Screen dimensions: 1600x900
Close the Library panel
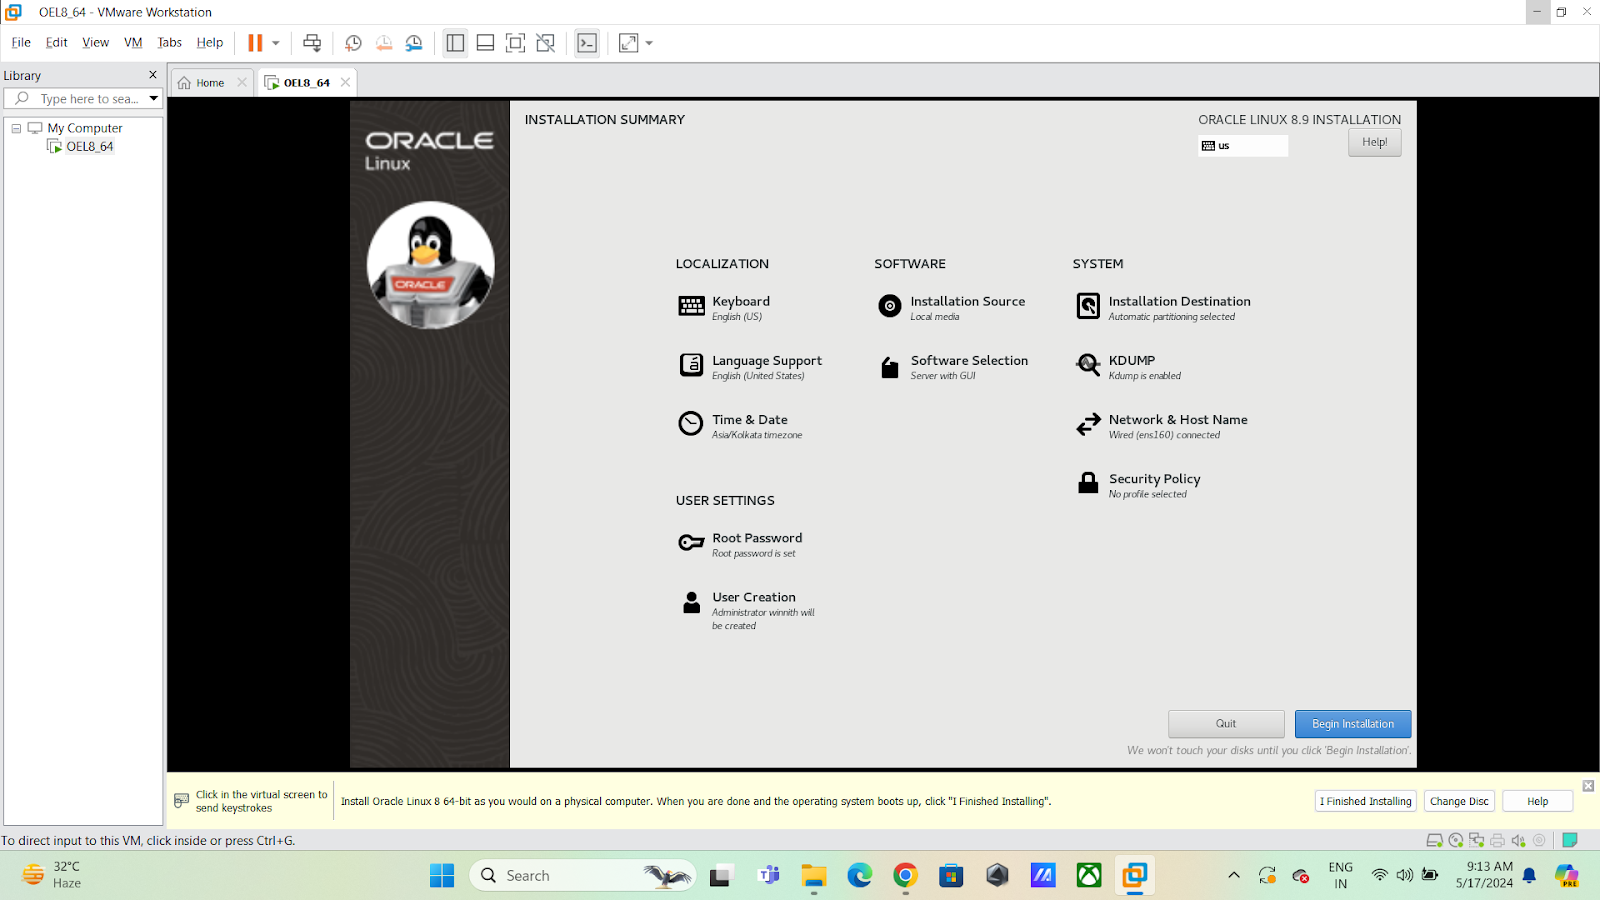pyautogui.click(x=153, y=75)
